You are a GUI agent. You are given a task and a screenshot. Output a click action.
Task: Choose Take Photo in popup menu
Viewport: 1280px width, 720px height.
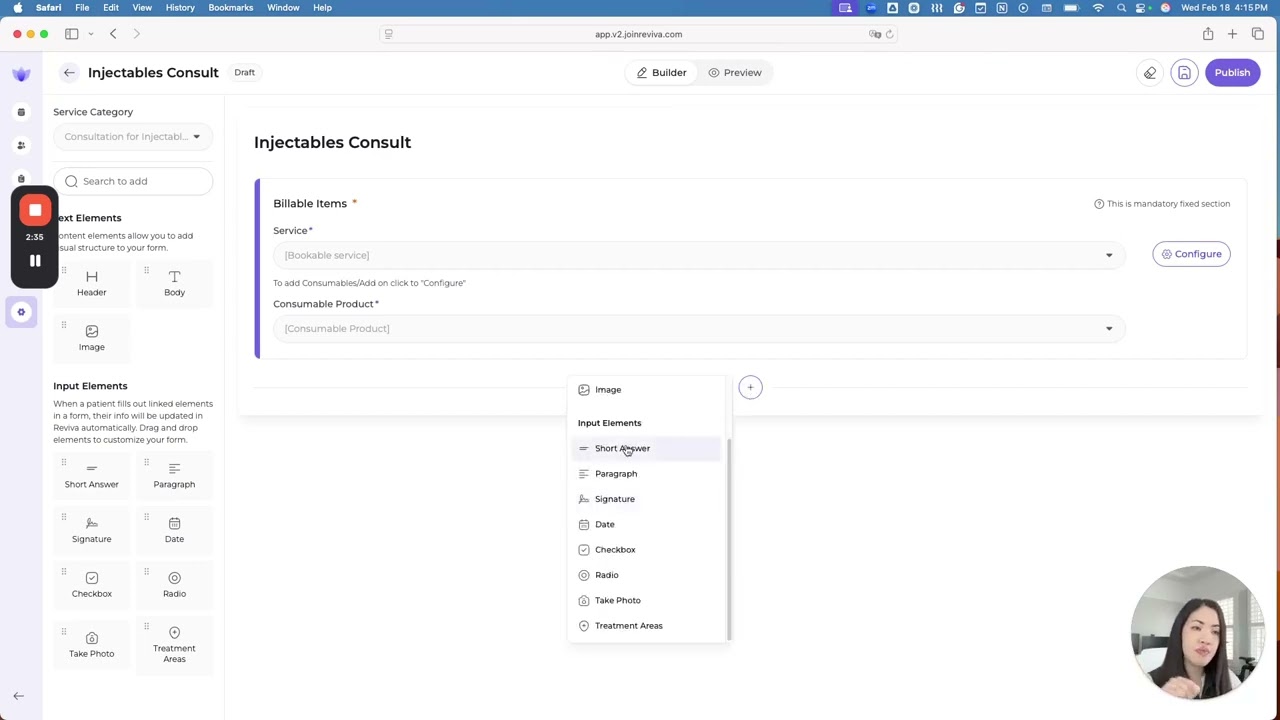[647, 600]
